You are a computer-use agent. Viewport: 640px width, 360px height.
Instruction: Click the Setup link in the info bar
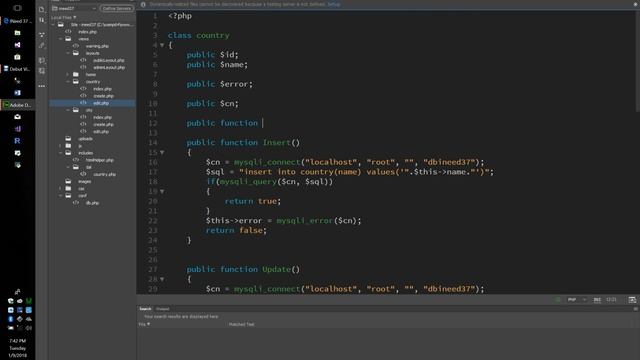point(333,4)
